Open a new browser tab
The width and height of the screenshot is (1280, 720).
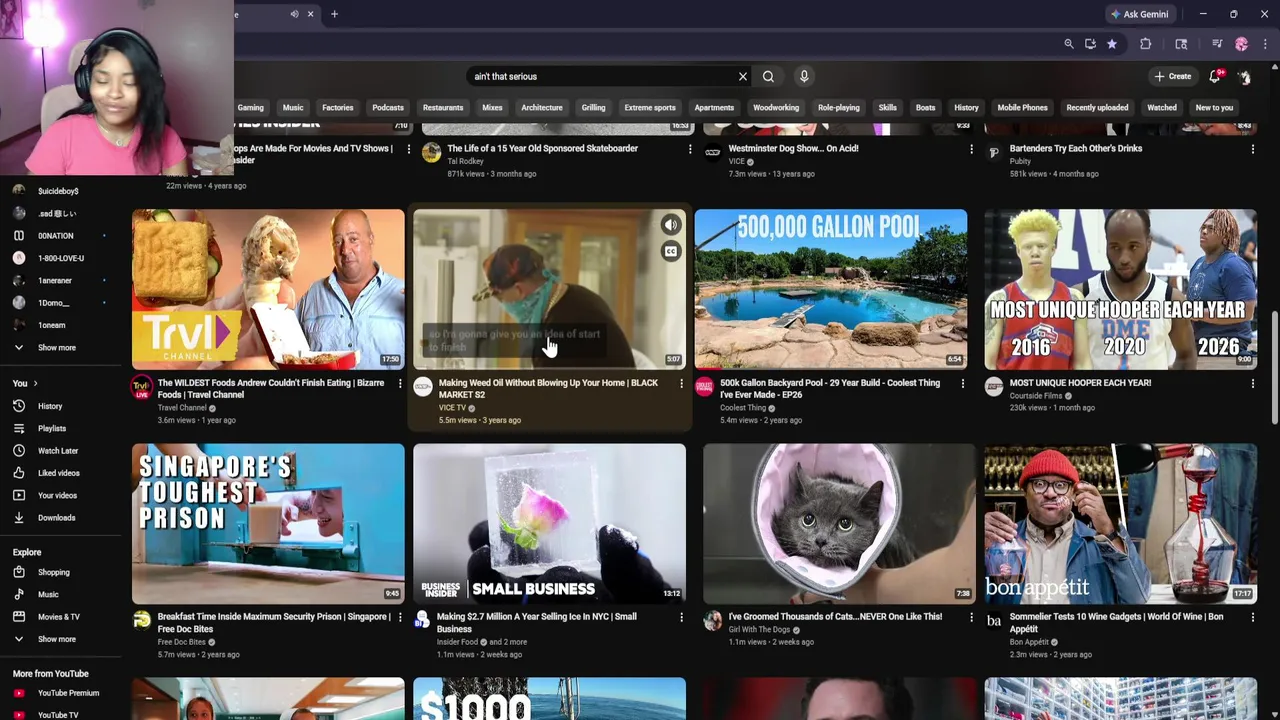tap(334, 14)
